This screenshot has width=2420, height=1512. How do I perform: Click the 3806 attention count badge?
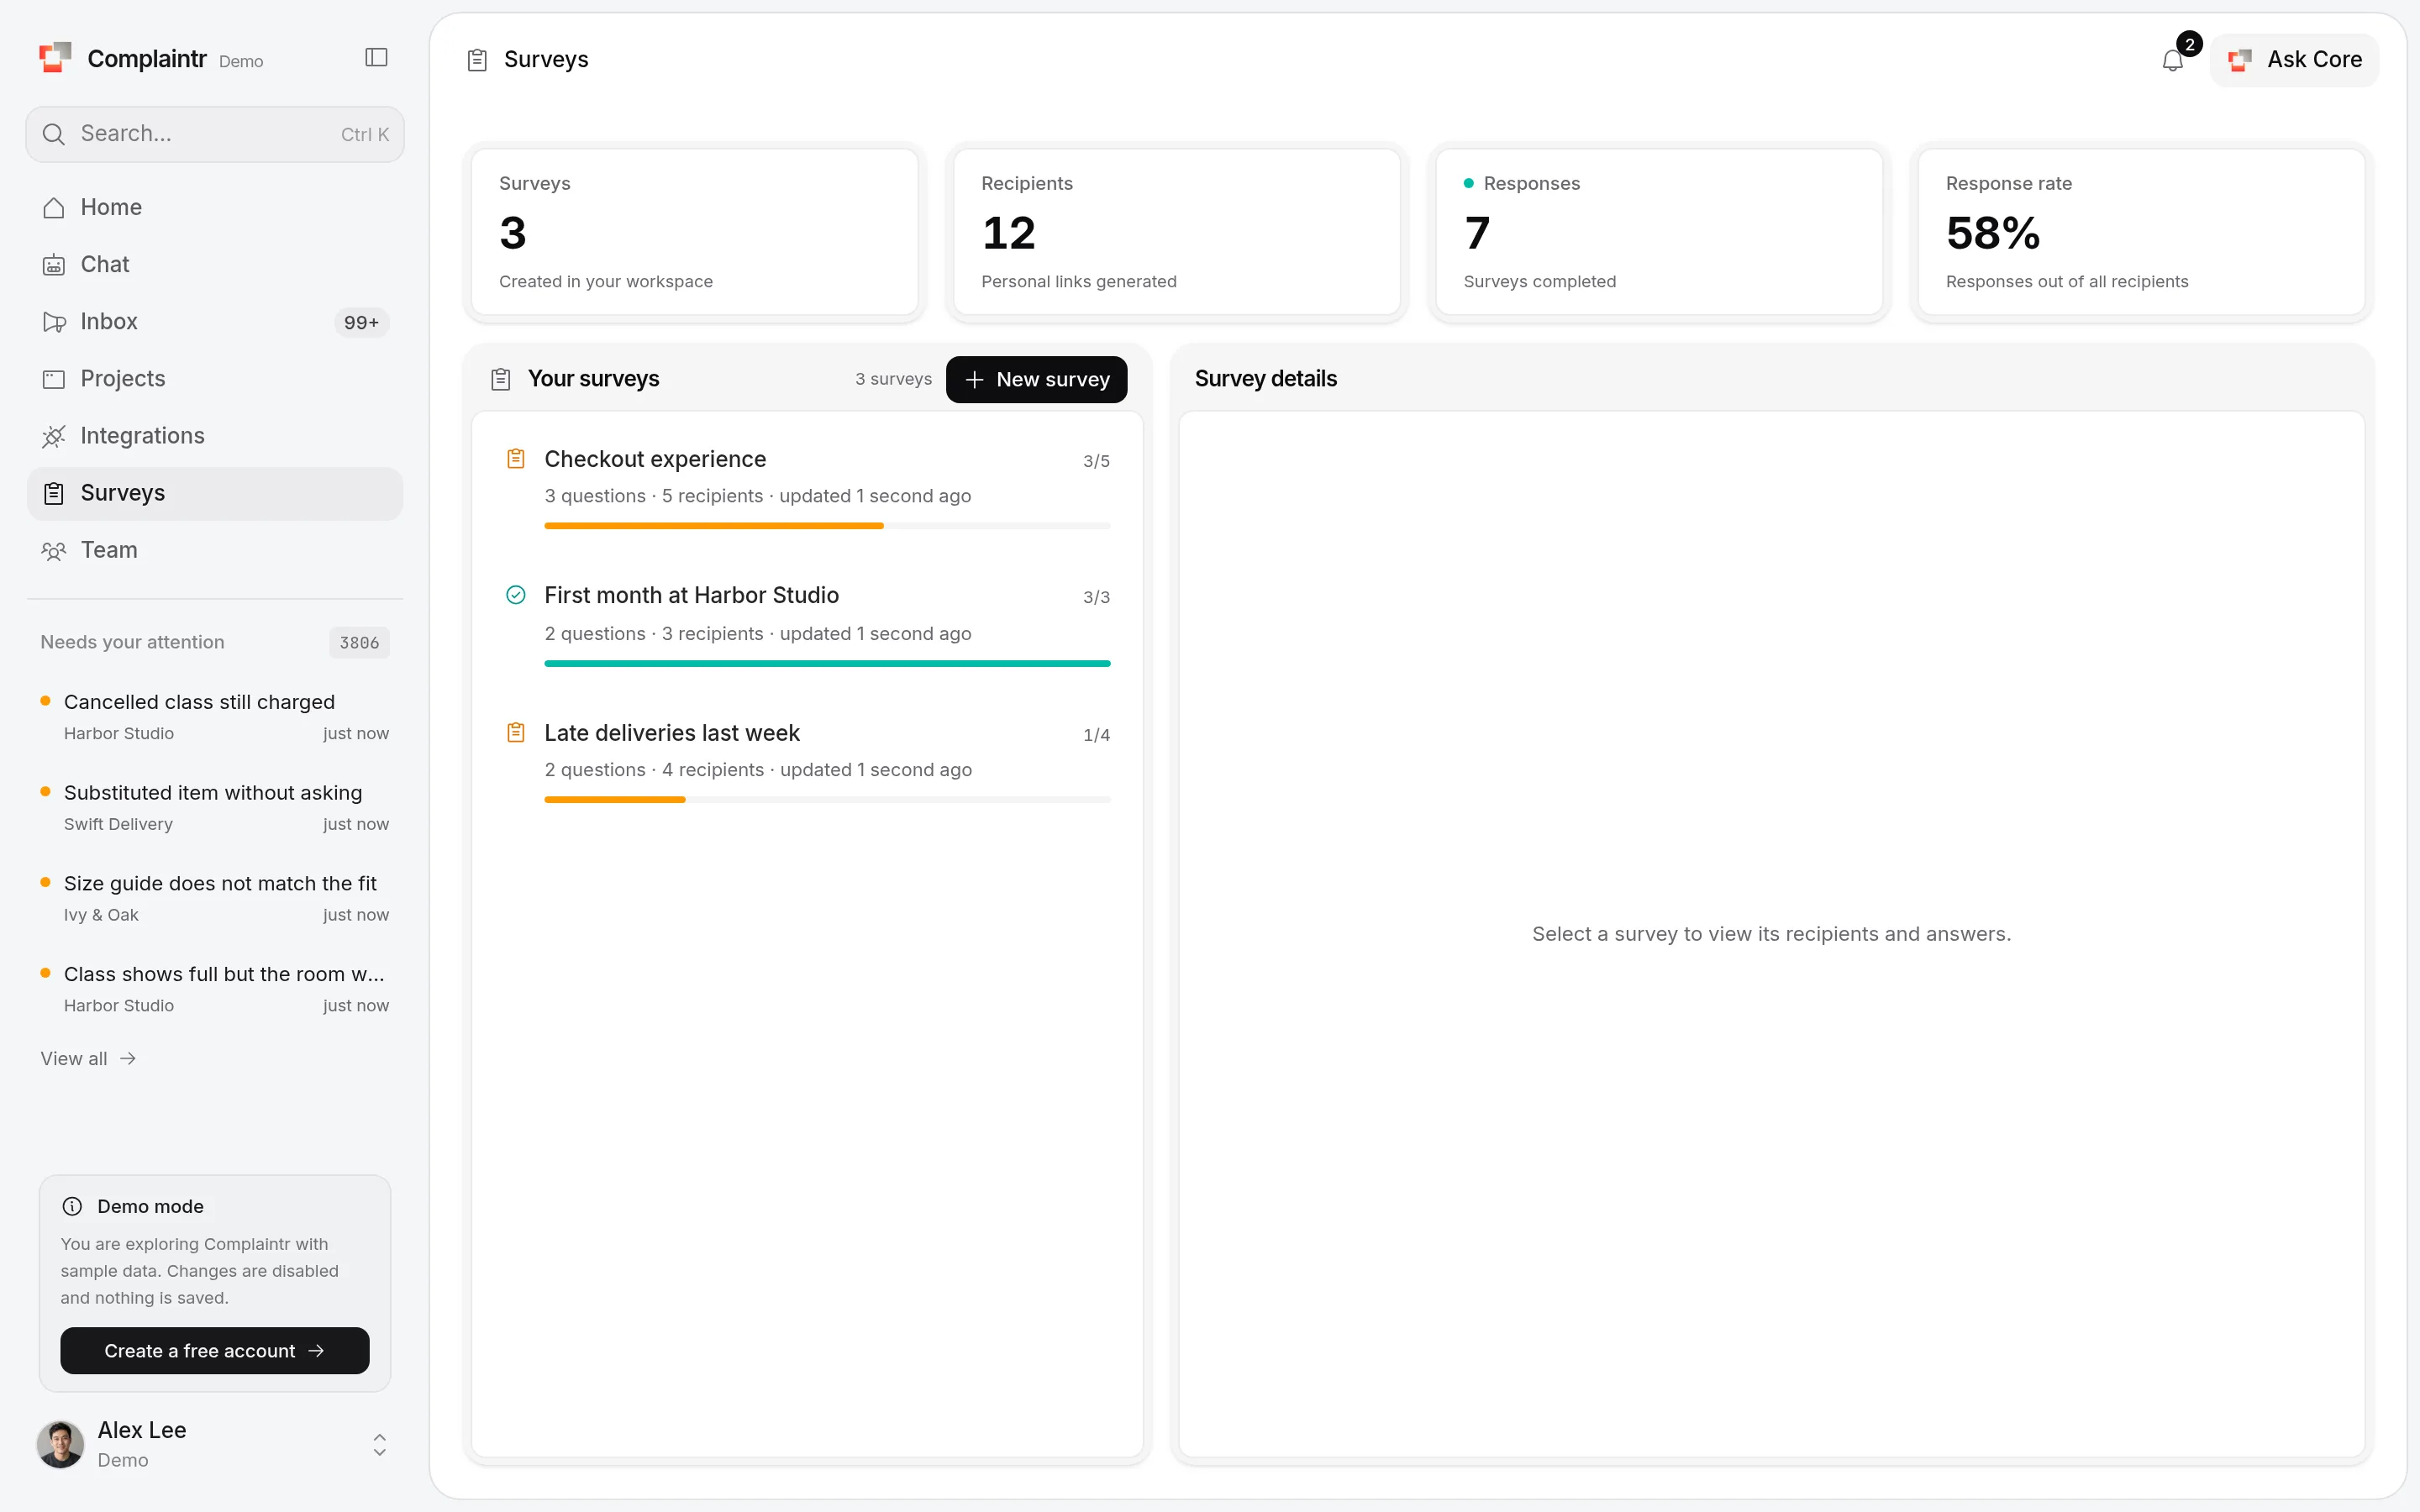pyautogui.click(x=359, y=642)
